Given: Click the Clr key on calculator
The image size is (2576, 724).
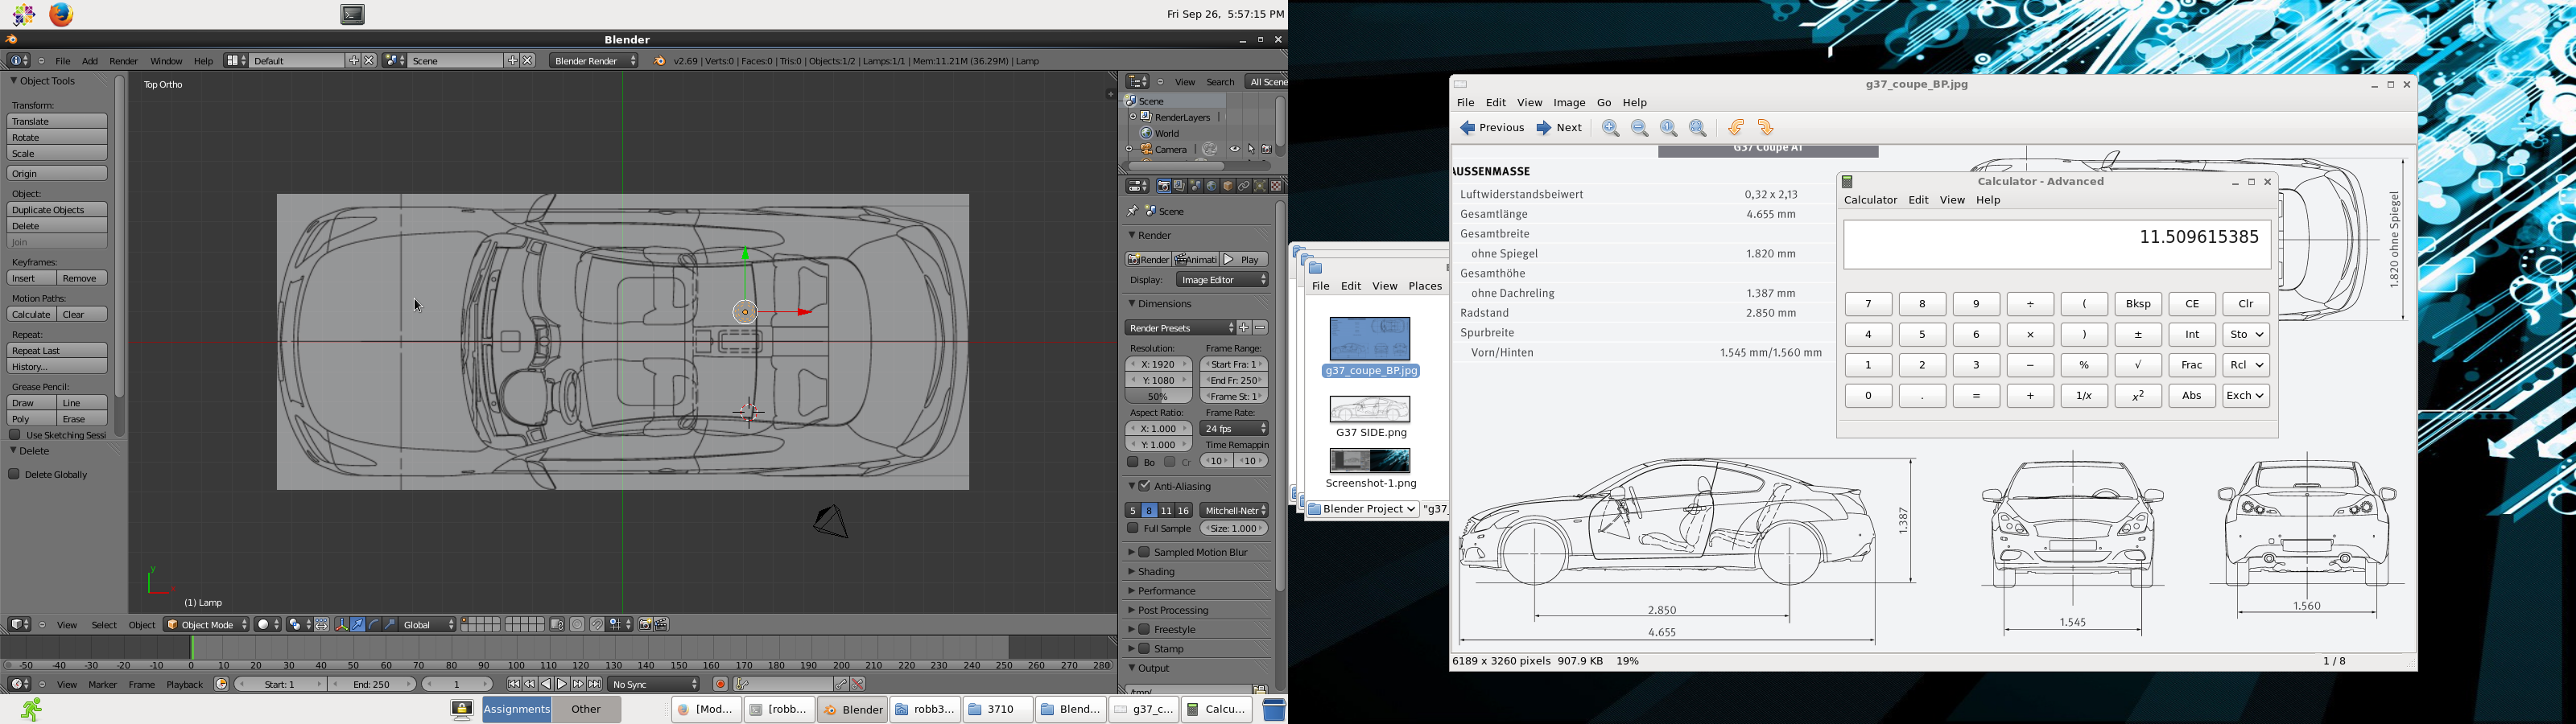Looking at the screenshot, I should 2246,305.
